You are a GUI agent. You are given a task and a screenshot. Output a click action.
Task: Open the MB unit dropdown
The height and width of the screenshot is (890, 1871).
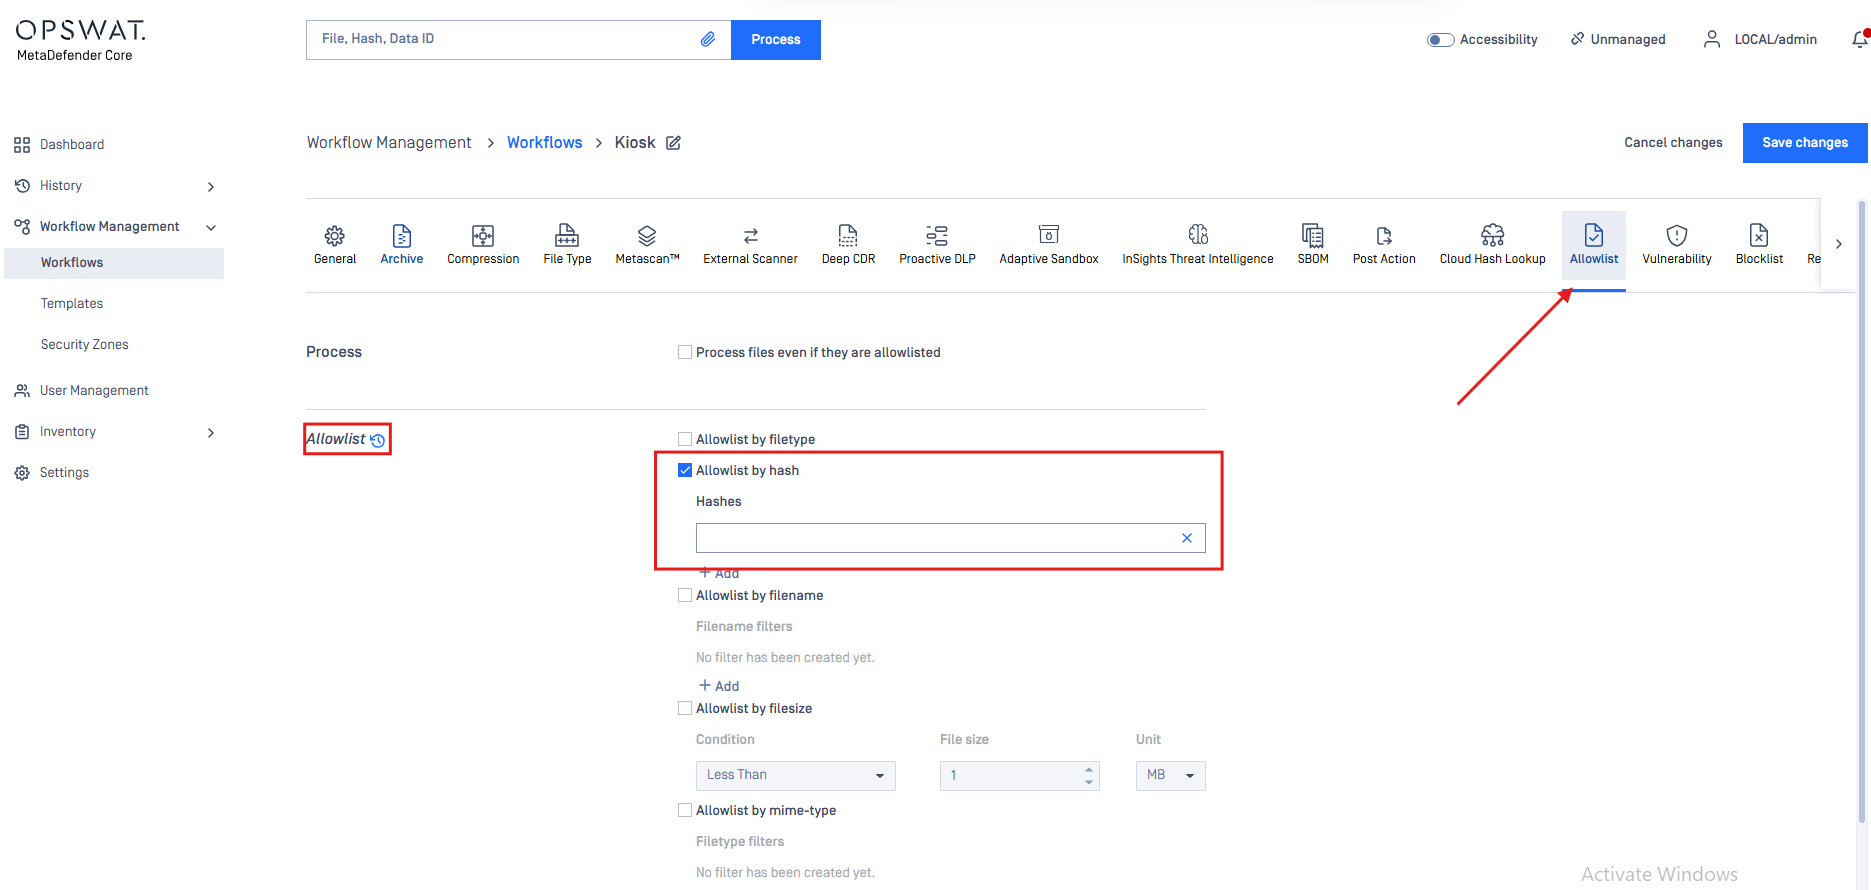point(1171,776)
